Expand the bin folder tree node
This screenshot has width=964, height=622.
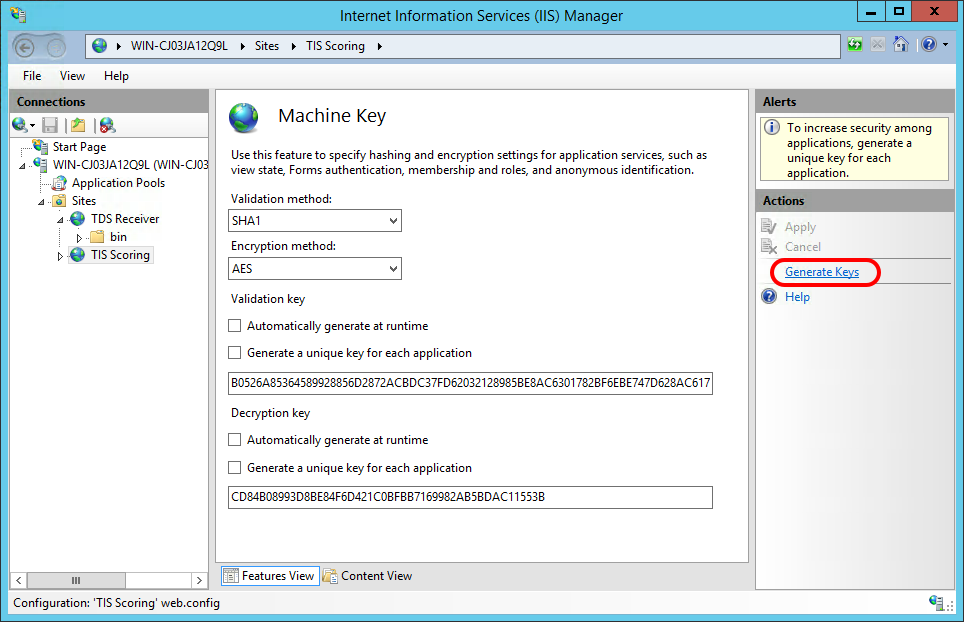(x=79, y=237)
